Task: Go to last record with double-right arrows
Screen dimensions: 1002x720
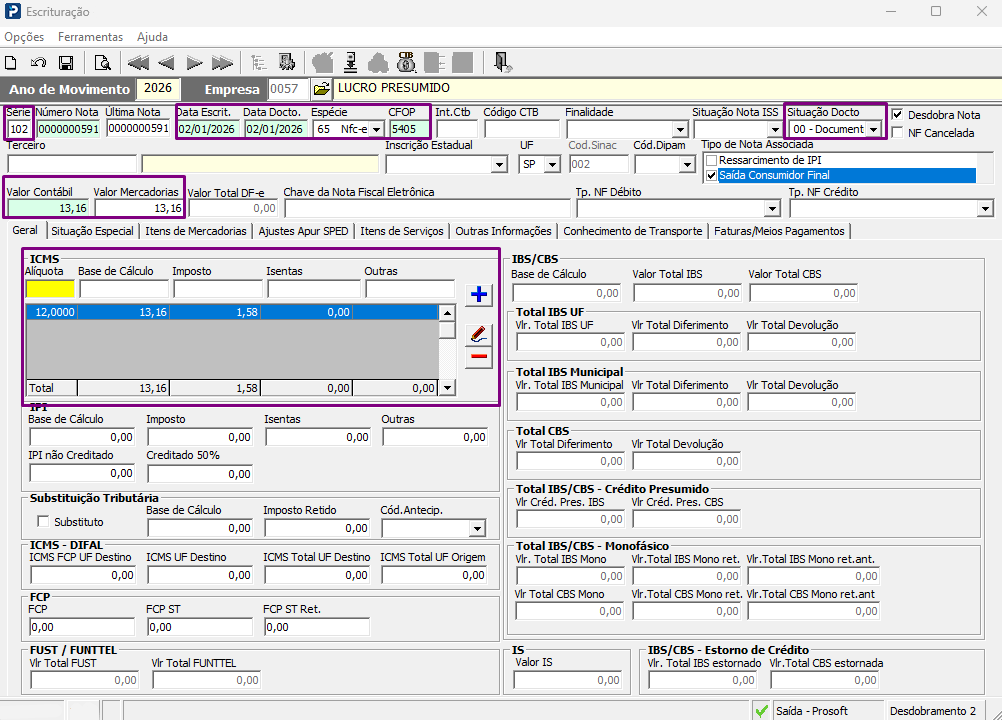Action: (x=222, y=63)
